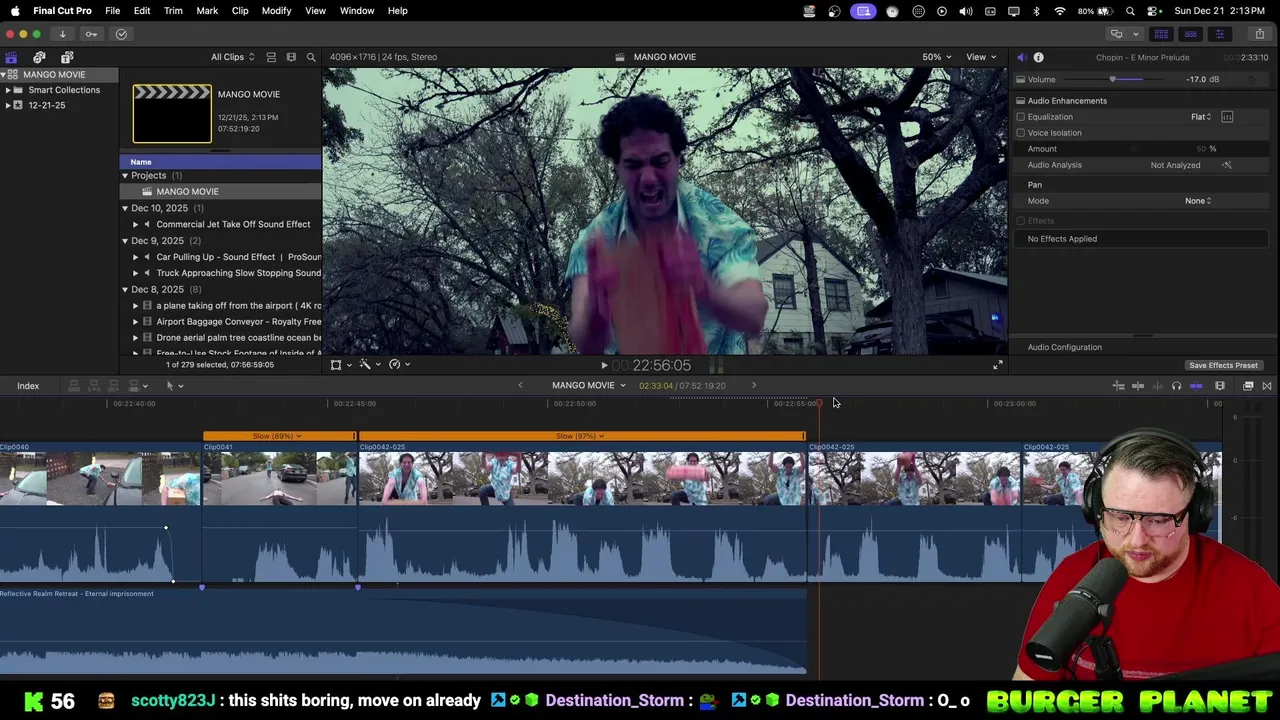This screenshot has height=720, width=1280.
Task: Open the viewer View dropdown
Action: tap(981, 57)
